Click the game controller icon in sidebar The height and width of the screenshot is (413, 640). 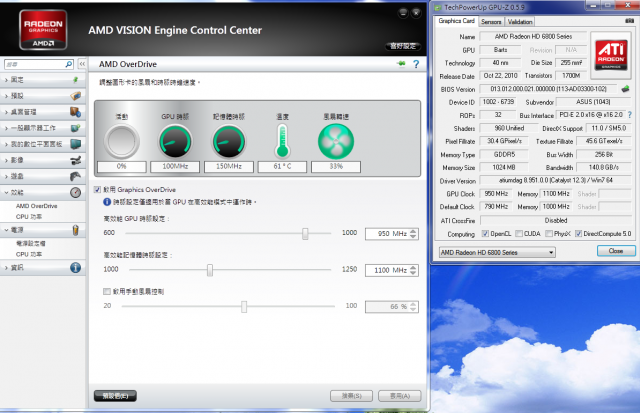click(x=76, y=176)
